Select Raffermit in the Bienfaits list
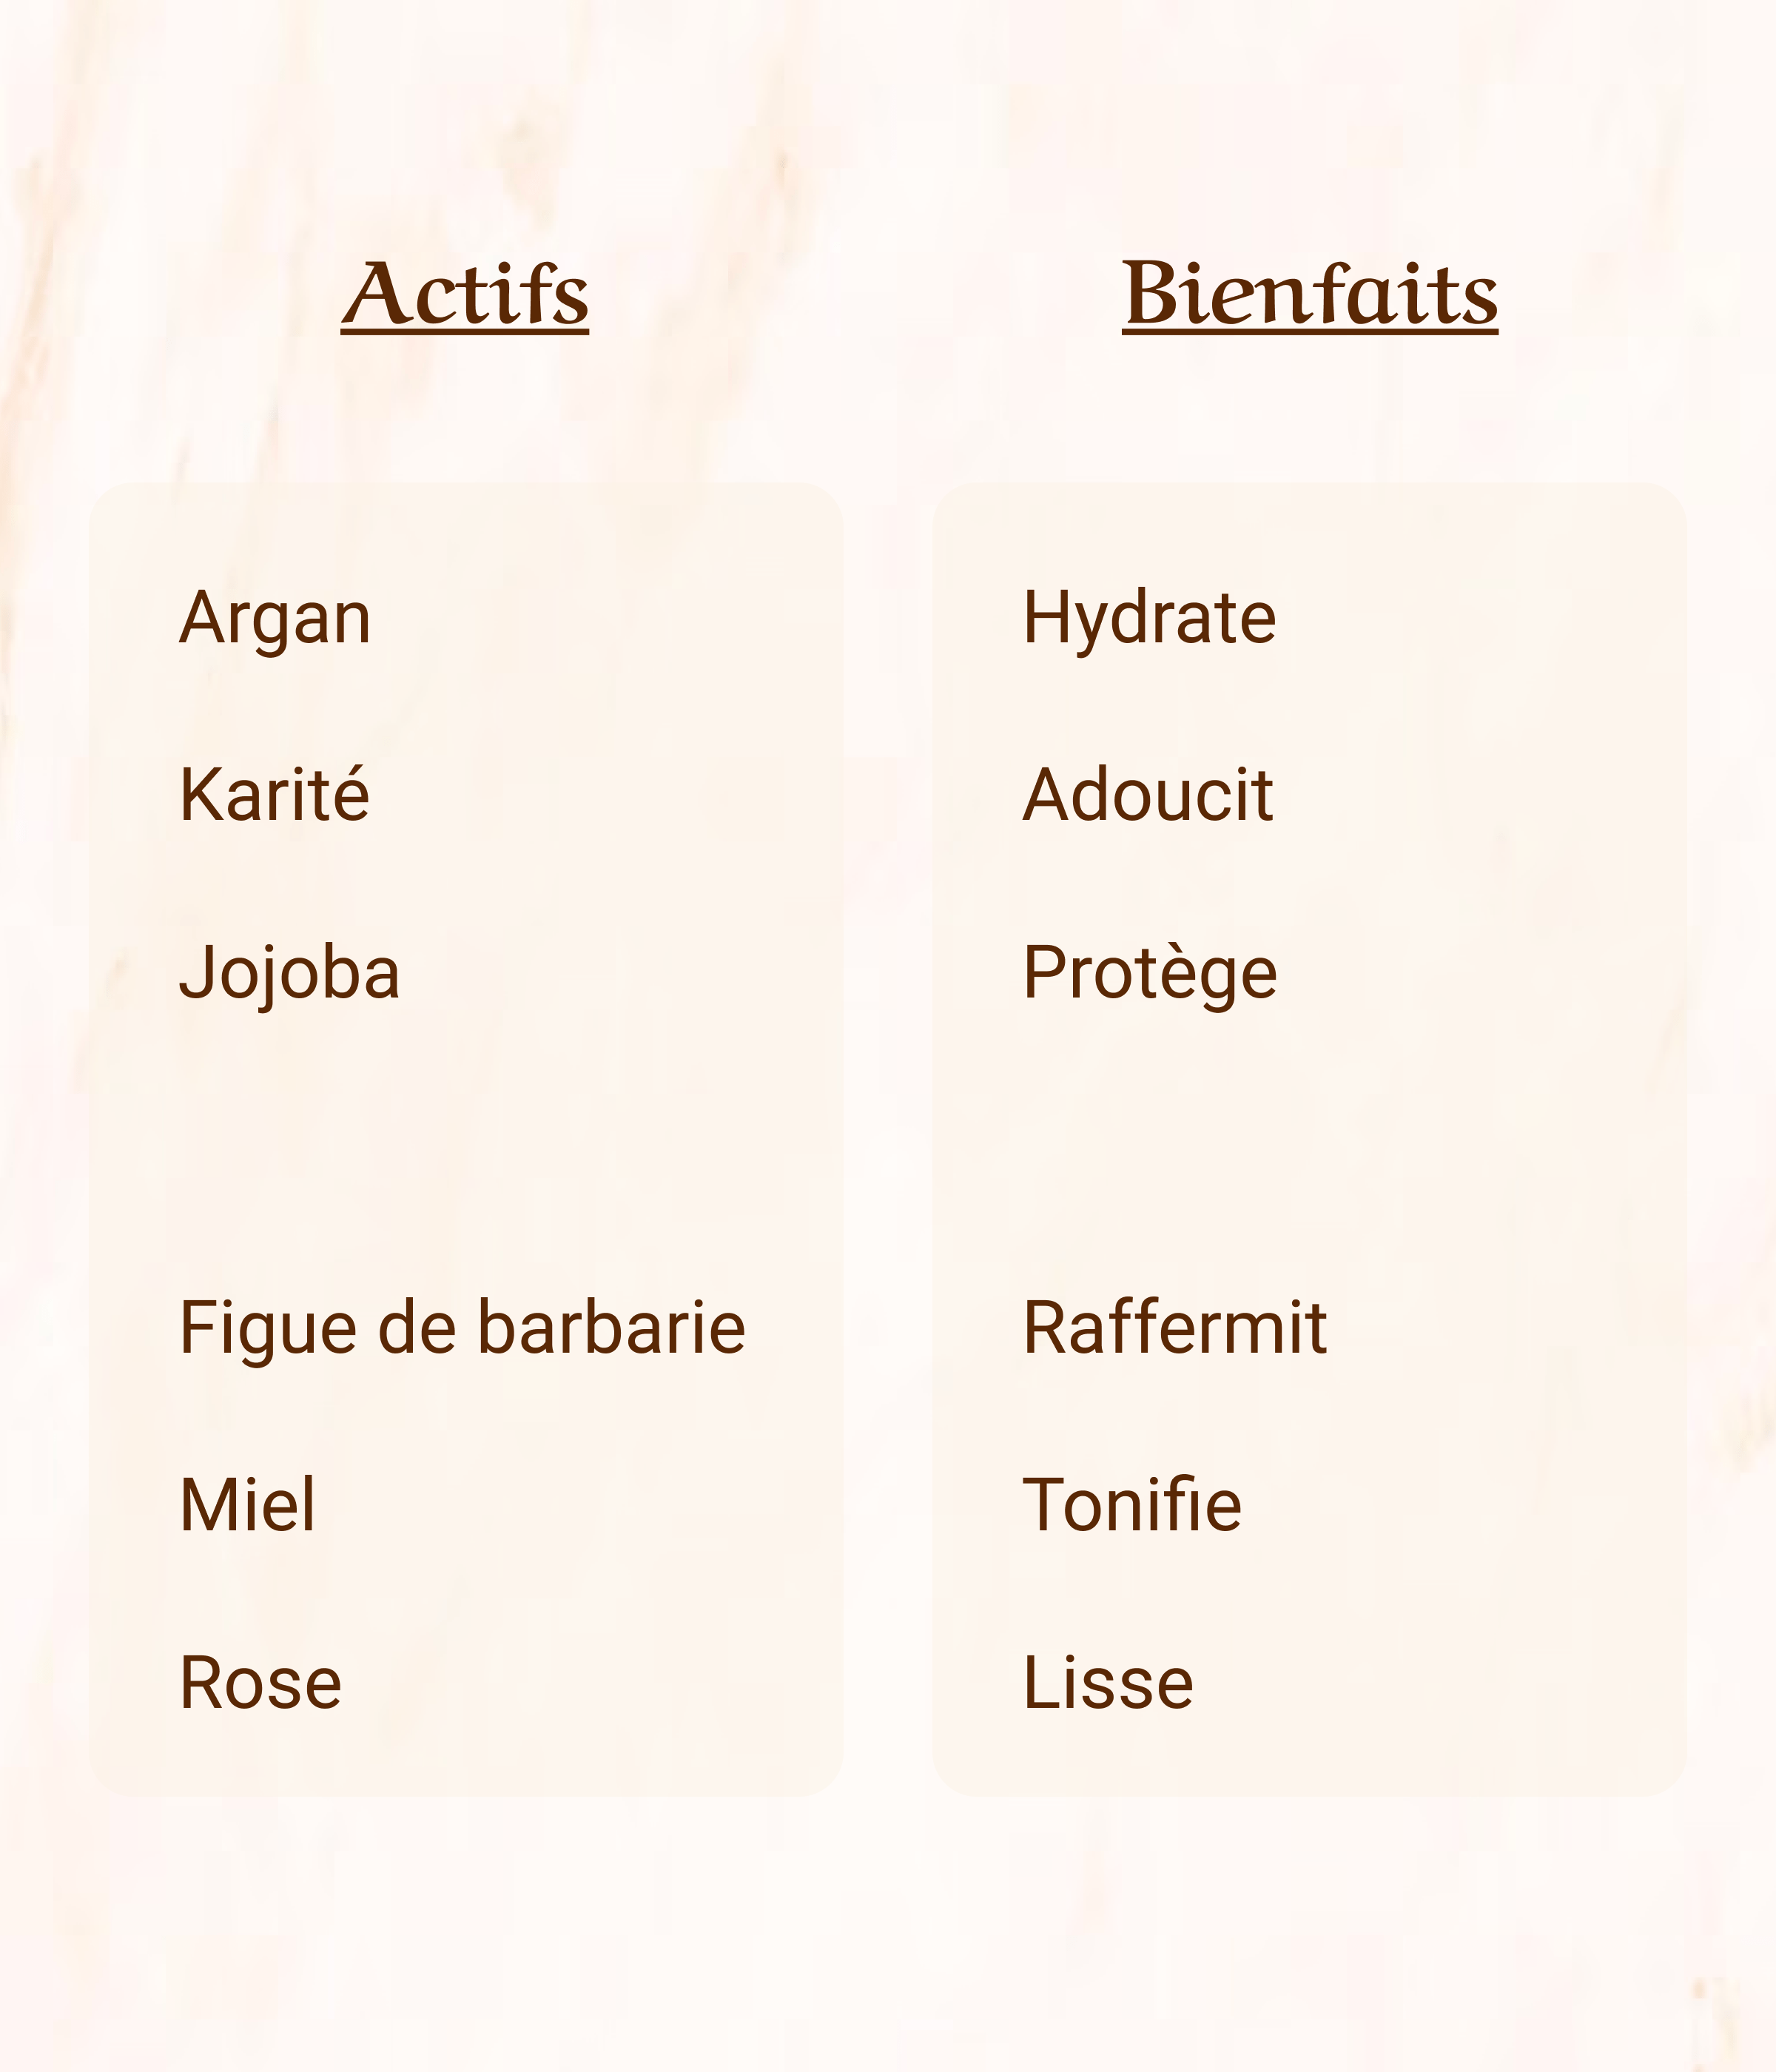 pyautogui.click(x=1174, y=1329)
